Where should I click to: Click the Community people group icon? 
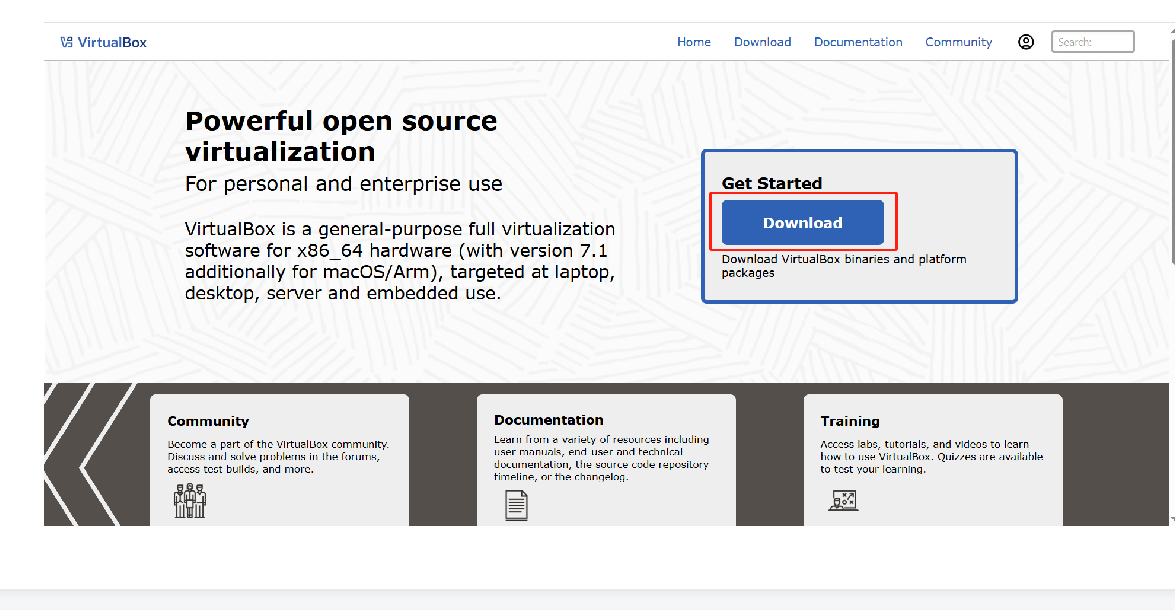[190, 501]
